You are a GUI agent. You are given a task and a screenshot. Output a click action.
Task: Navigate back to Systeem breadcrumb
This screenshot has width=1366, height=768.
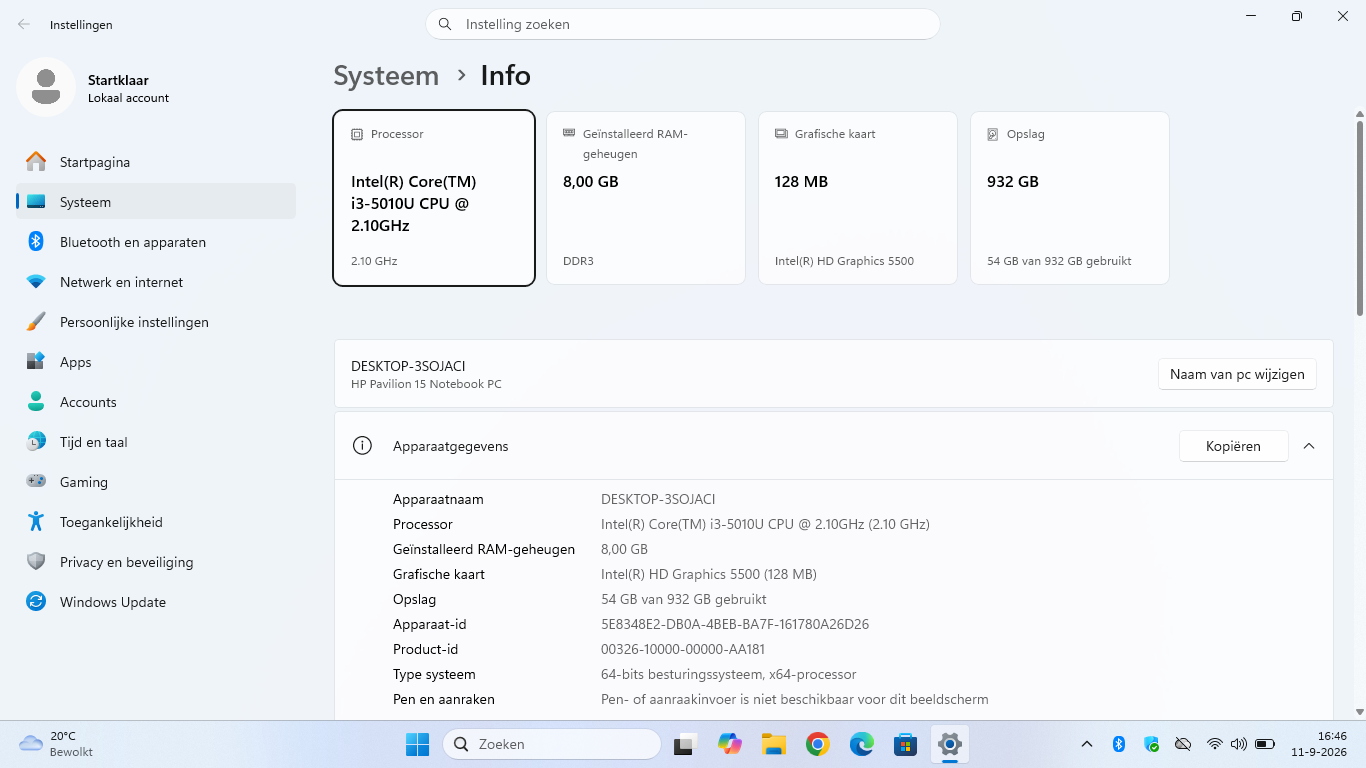click(386, 76)
